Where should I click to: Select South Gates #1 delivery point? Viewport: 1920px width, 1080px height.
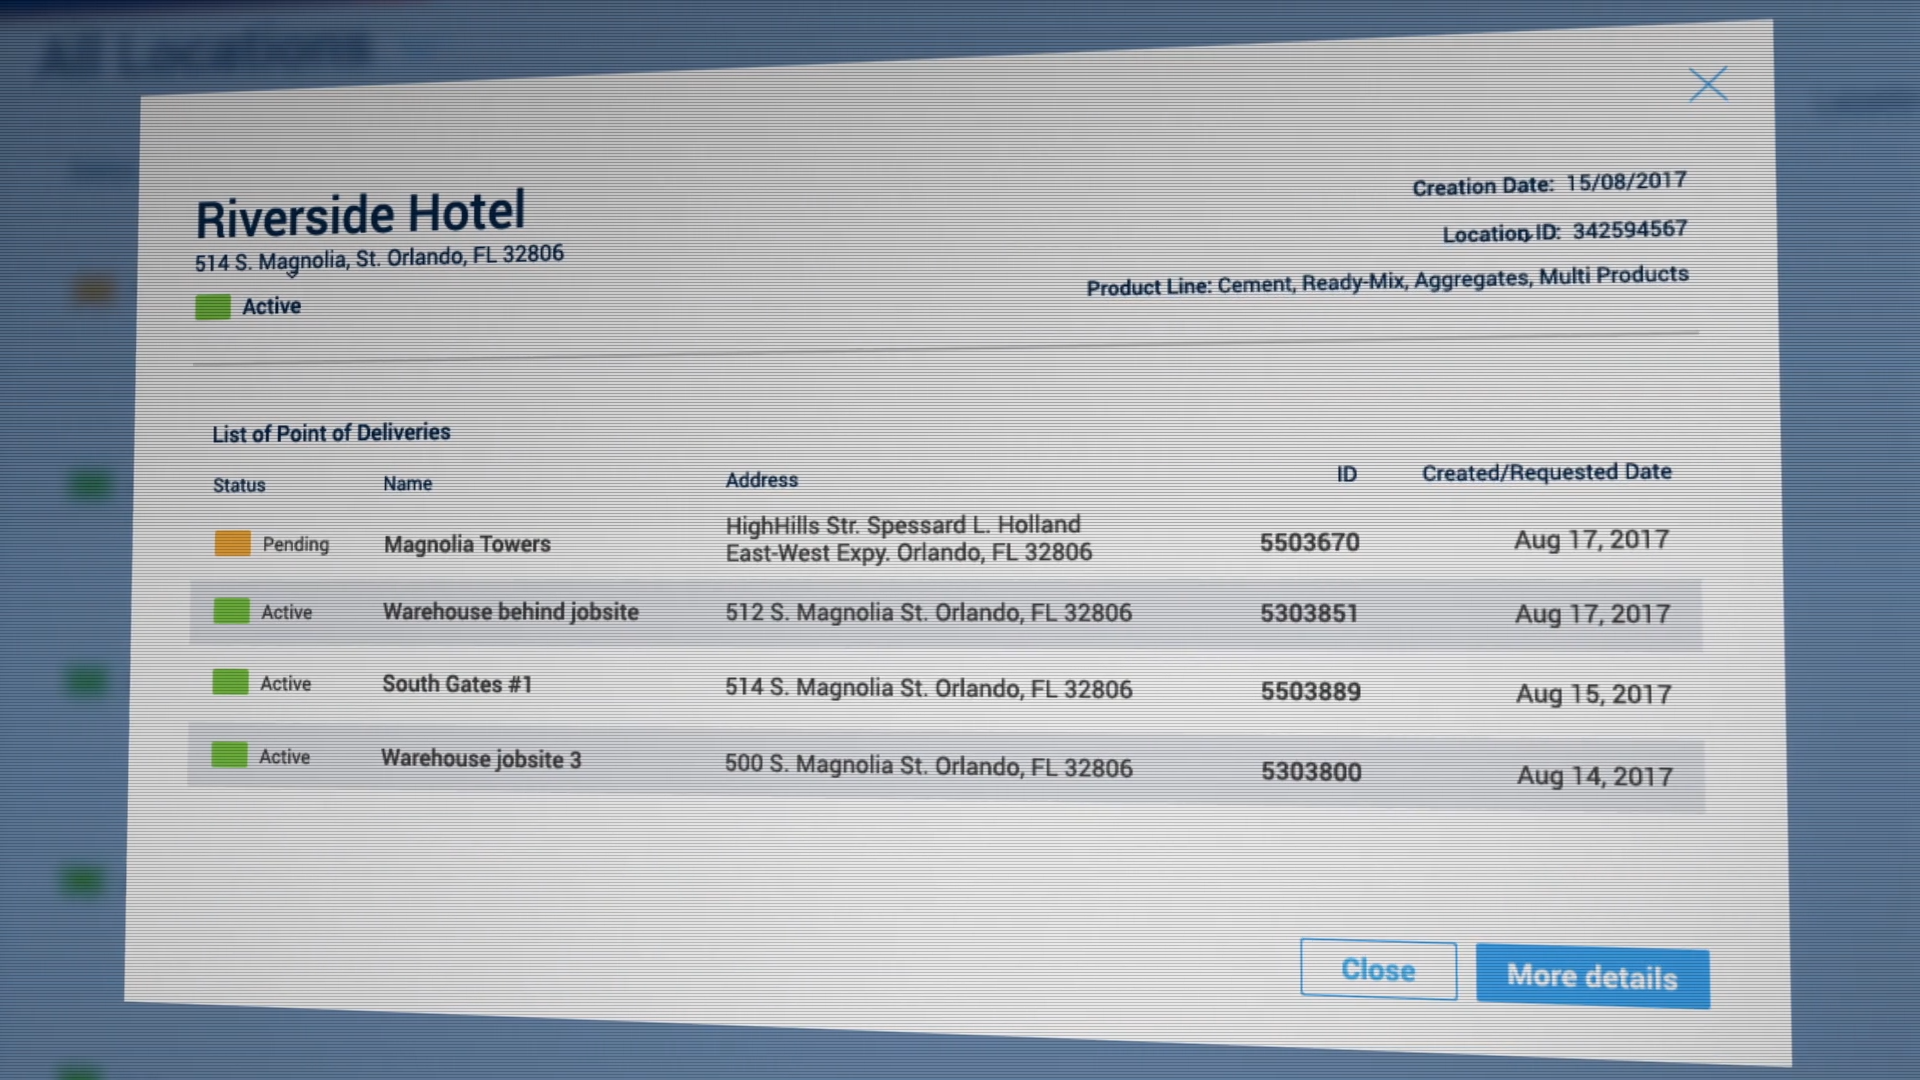click(x=457, y=684)
